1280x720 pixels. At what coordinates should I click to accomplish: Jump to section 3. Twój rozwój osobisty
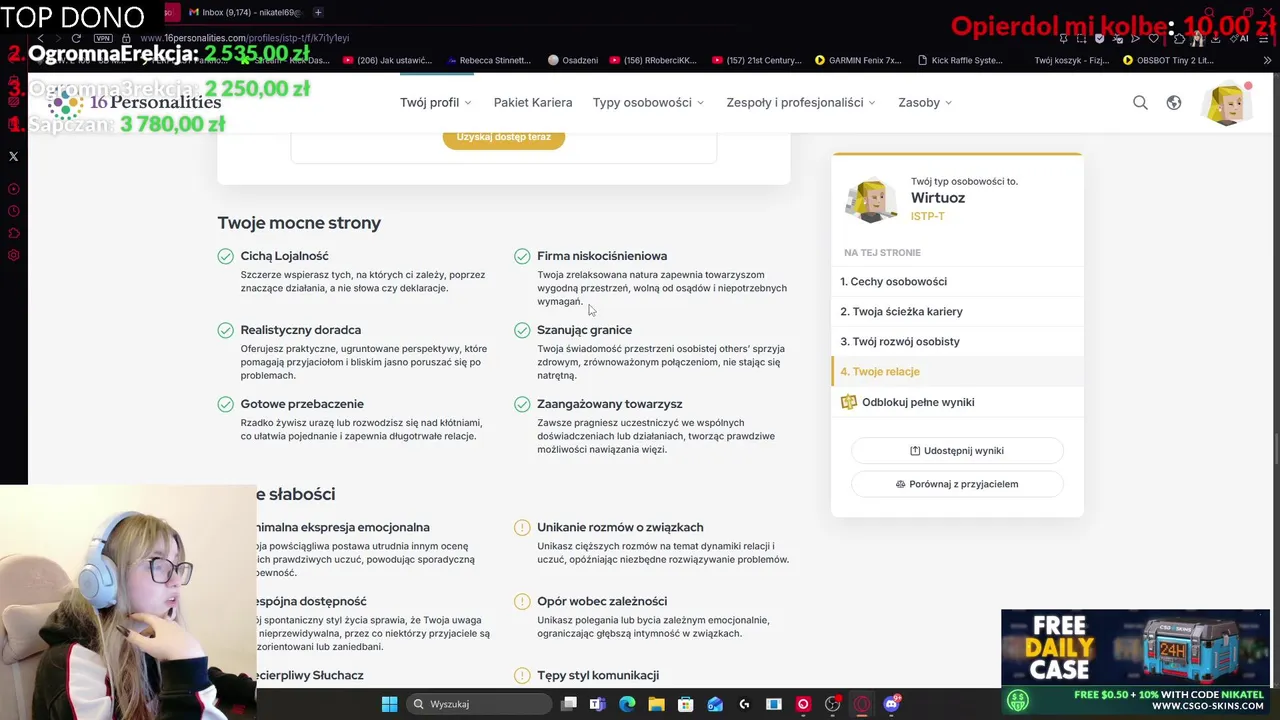[957, 341]
